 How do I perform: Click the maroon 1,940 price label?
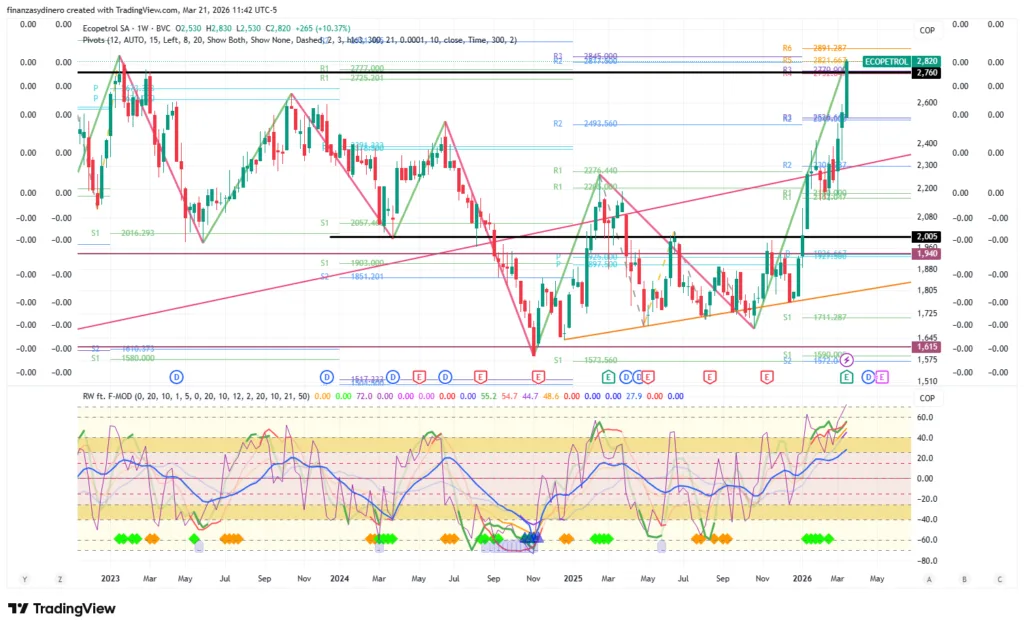[927, 254]
